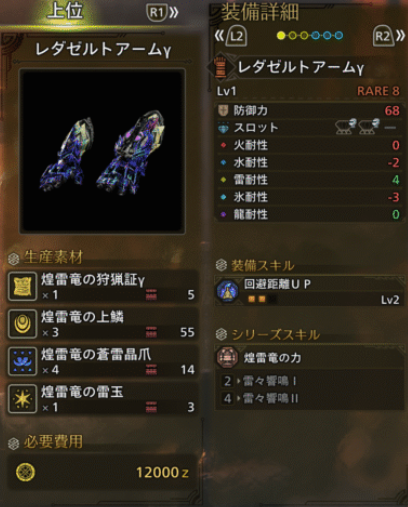Select the 煌雷竜の上鱗 scale icon
This screenshot has height=507, width=408.
pyautogui.click(x=22, y=324)
